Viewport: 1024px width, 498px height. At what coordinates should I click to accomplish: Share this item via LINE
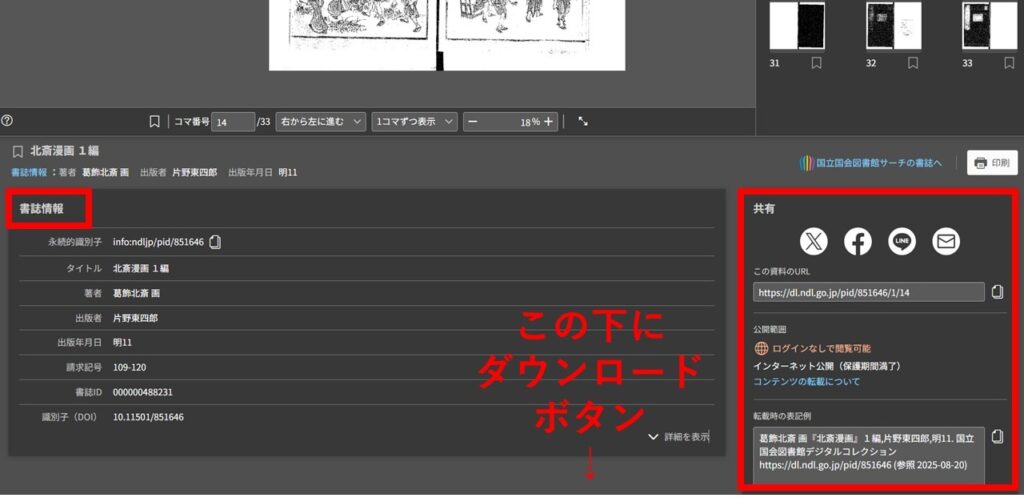(902, 241)
